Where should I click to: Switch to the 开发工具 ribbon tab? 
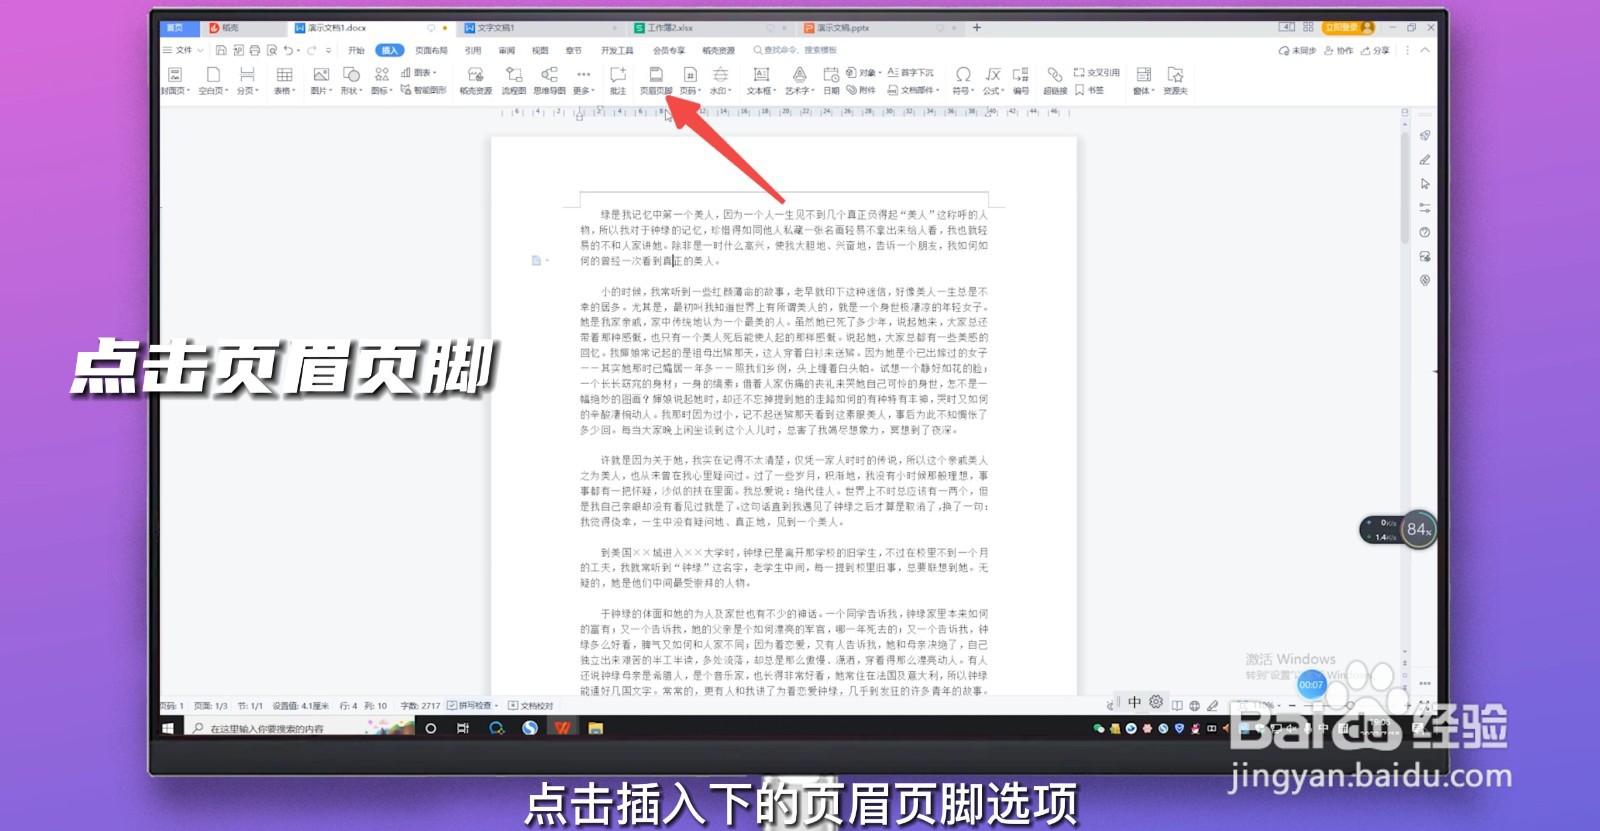(617, 50)
